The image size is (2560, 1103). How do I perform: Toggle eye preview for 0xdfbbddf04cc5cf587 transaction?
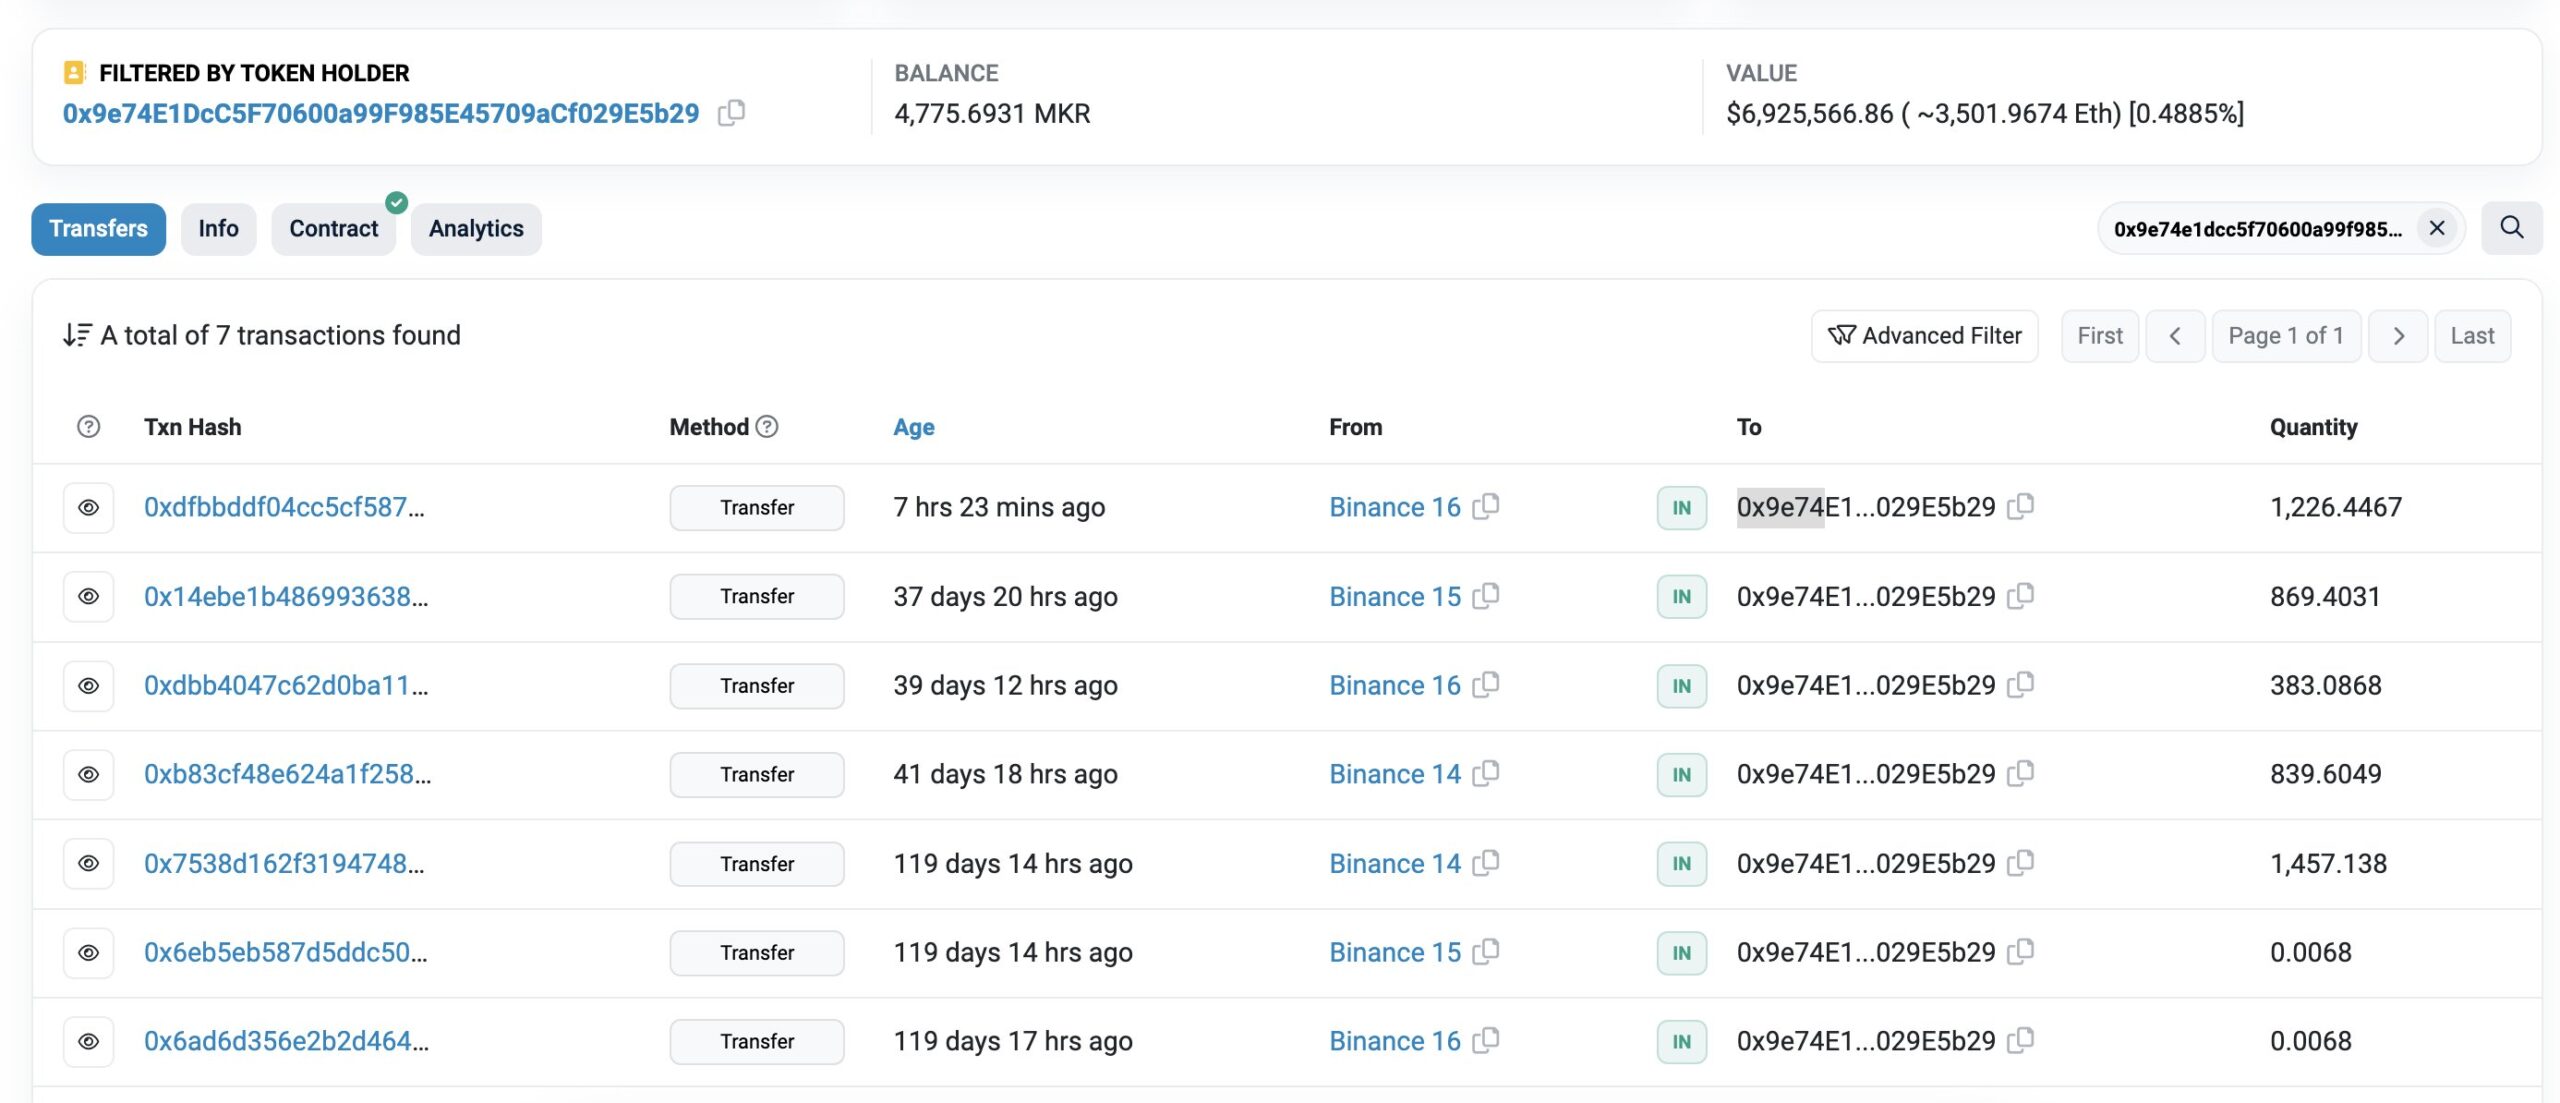click(x=88, y=507)
